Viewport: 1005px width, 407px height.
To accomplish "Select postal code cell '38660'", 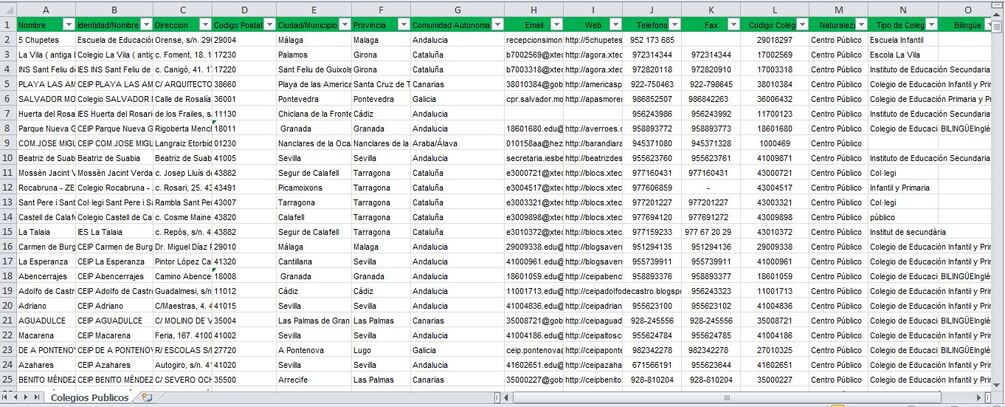I will click(244, 84).
